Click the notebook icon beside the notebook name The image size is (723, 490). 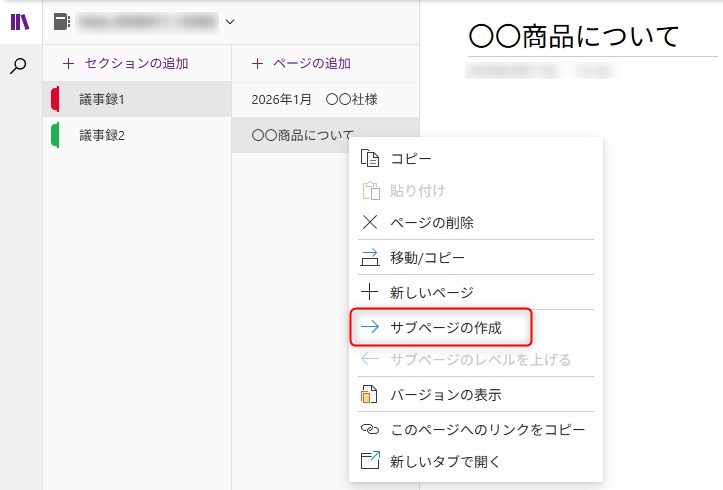62,21
